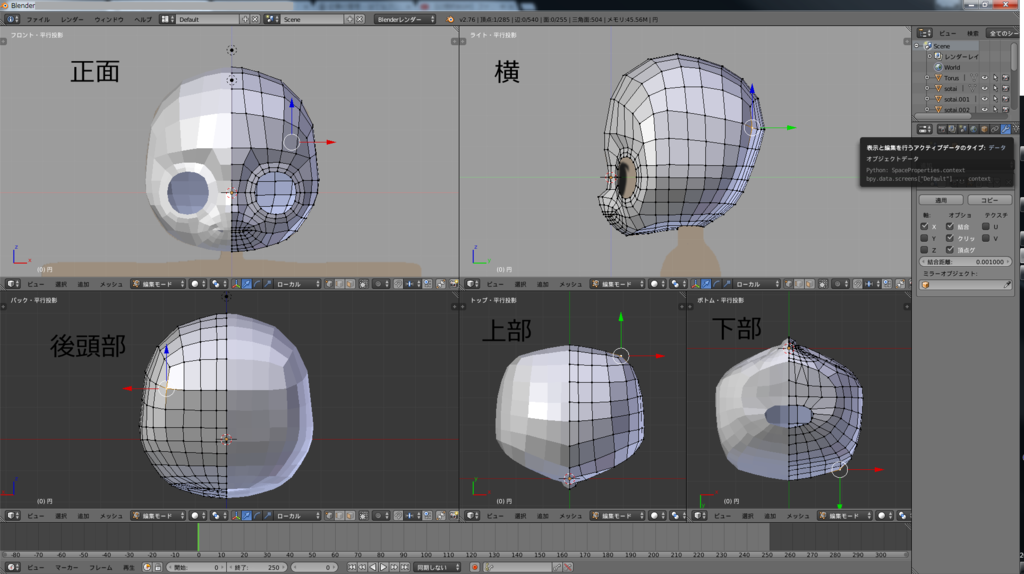Screen dimensions: 1024x574
Task: Expand the レンダーレイヤー entry
Action: point(929,56)
